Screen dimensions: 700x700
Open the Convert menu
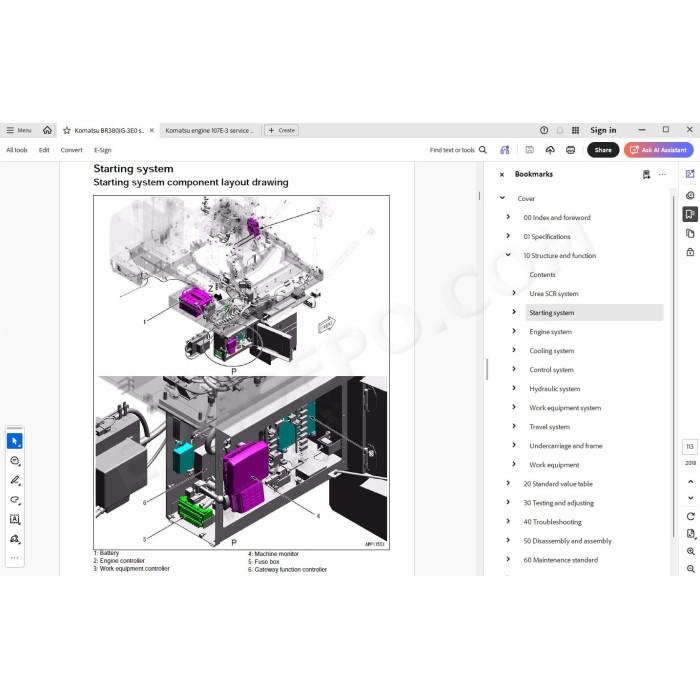[x=71, y=150]
